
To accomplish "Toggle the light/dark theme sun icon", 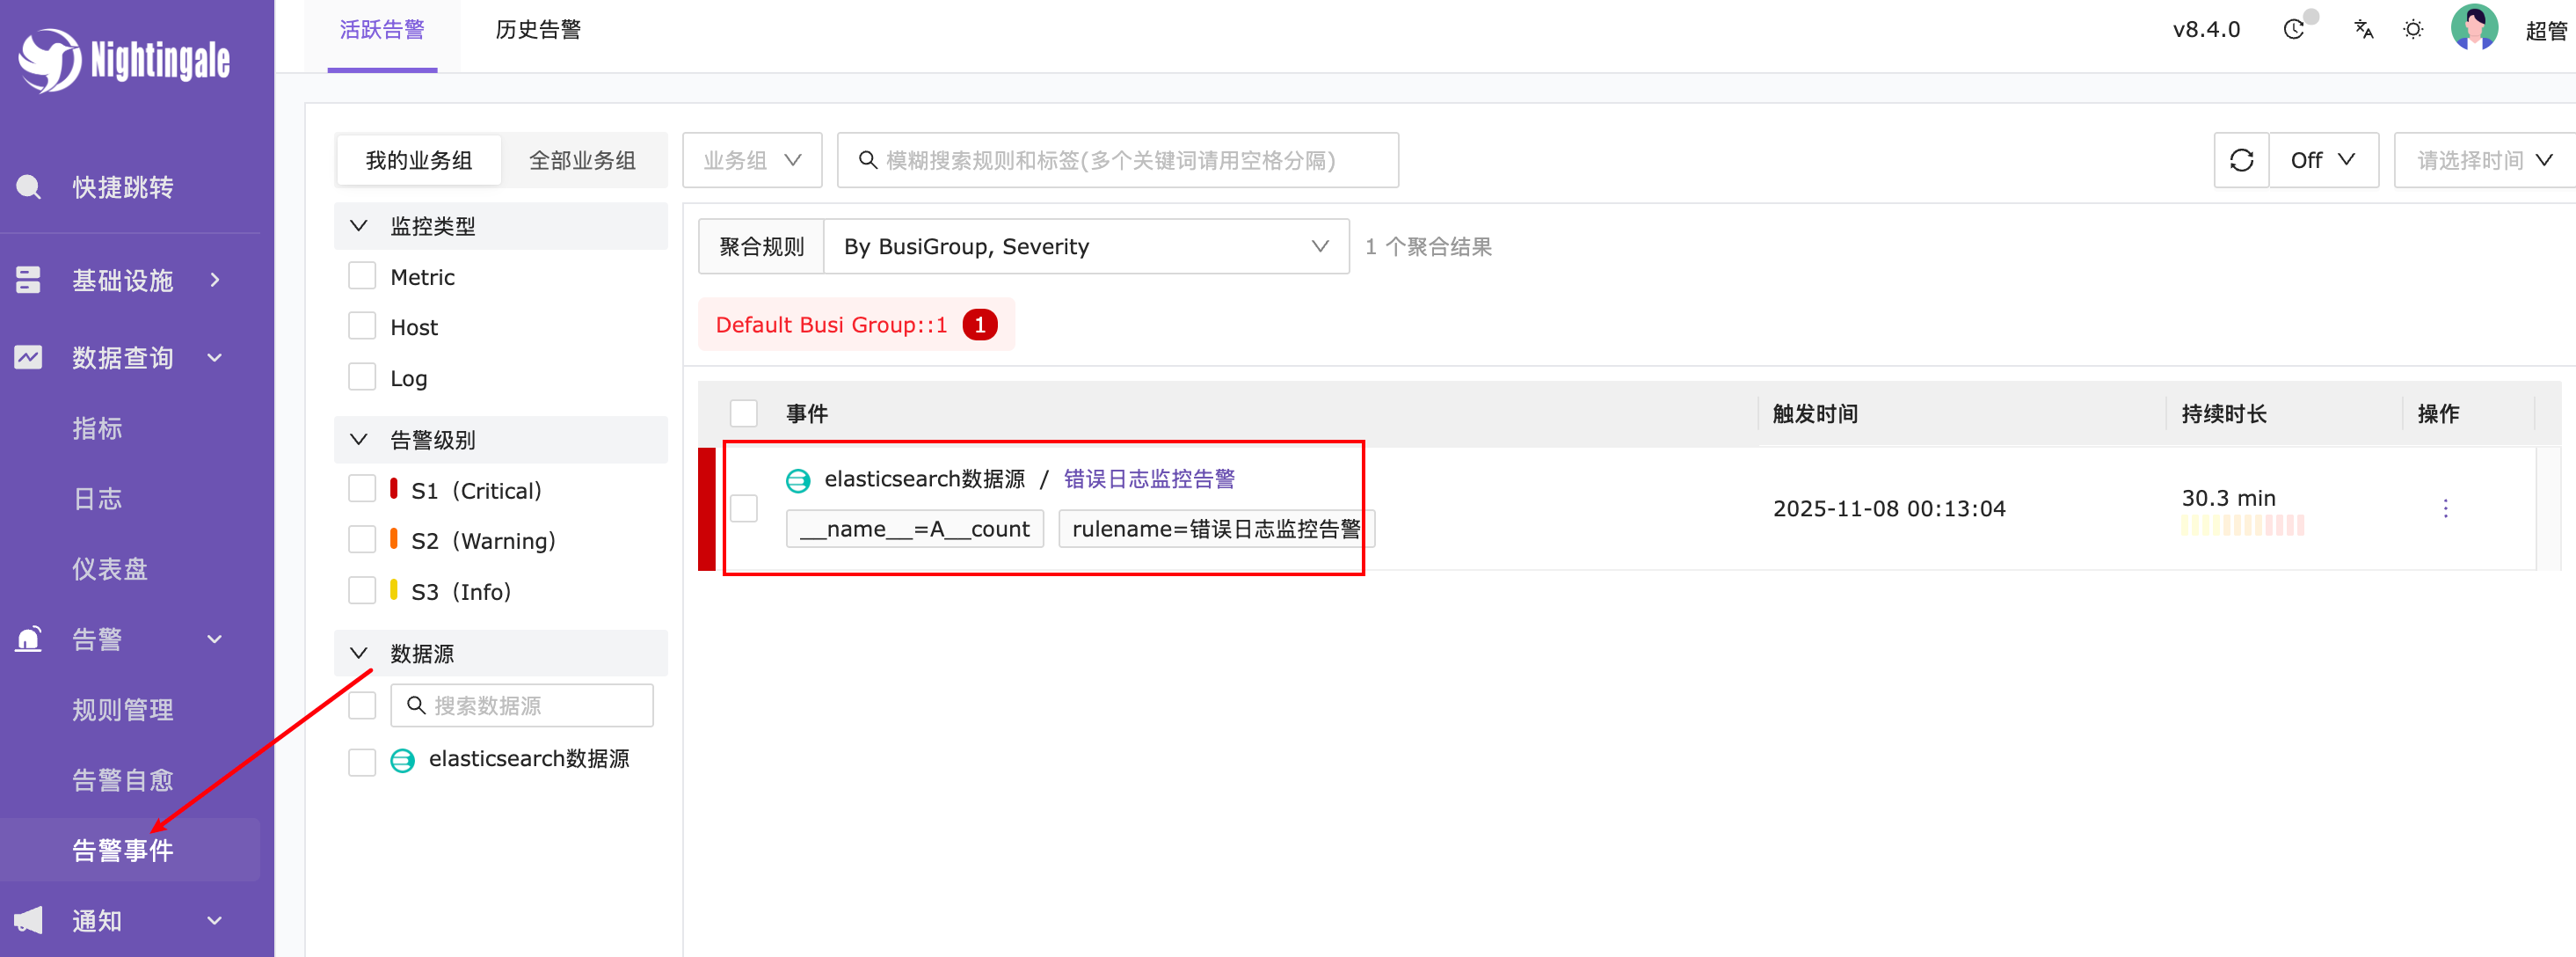I will pos(2412,29).
